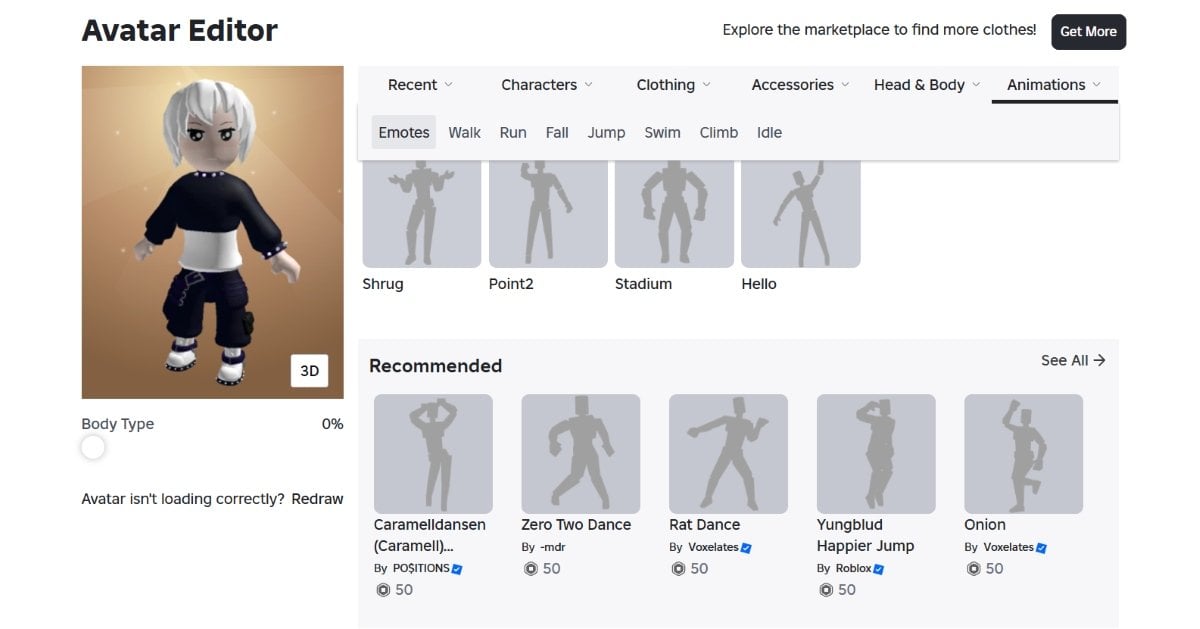Switch to the Idle animation tab
1200x629 pixels.
769,133
